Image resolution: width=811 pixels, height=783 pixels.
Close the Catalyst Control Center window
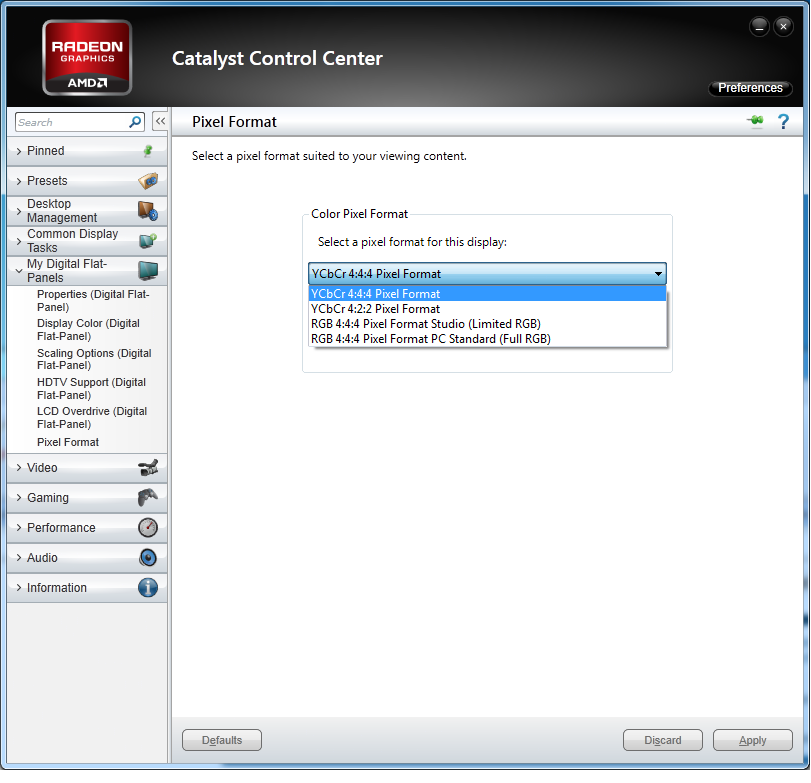pyautogui.click(x=784, y=26)
